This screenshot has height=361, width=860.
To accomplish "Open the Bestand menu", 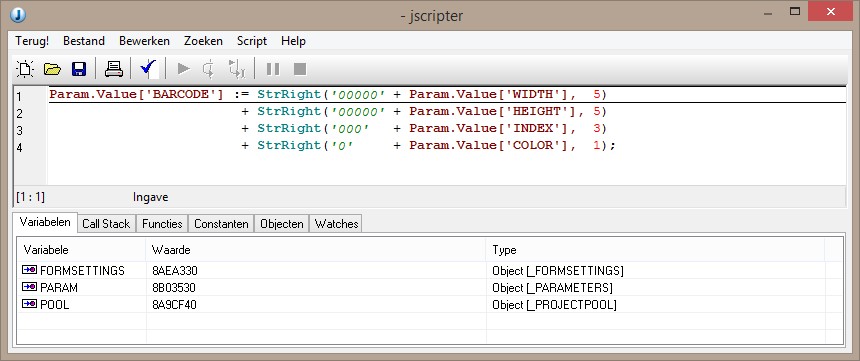I will (x=84, y=41).
